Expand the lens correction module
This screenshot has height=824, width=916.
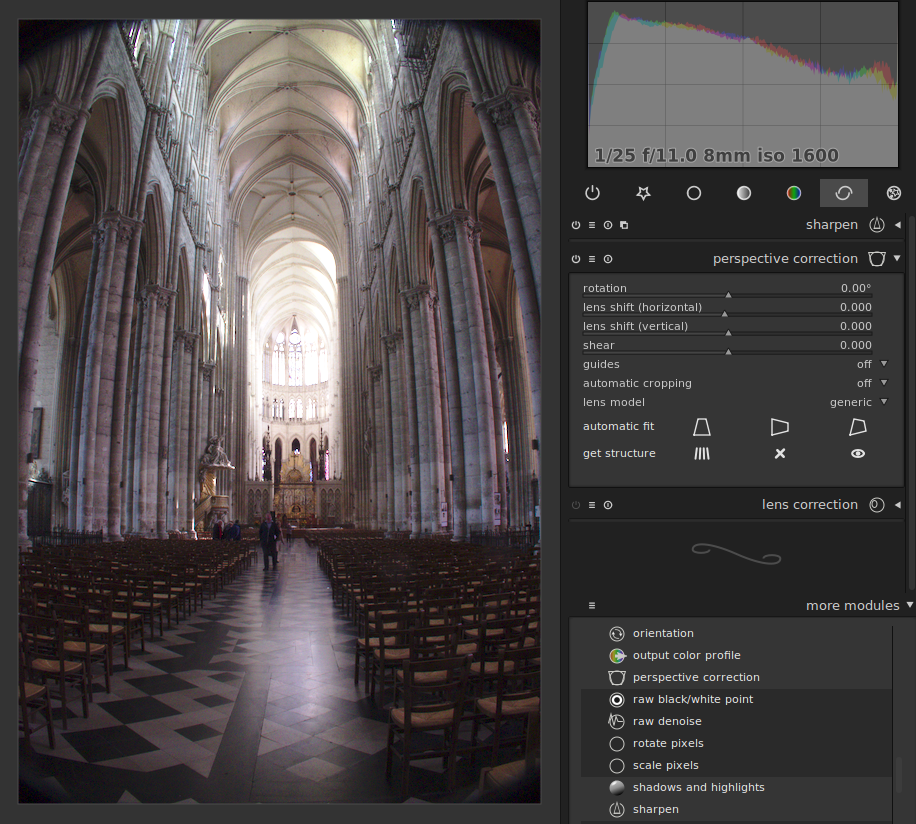tap(897, 505)
